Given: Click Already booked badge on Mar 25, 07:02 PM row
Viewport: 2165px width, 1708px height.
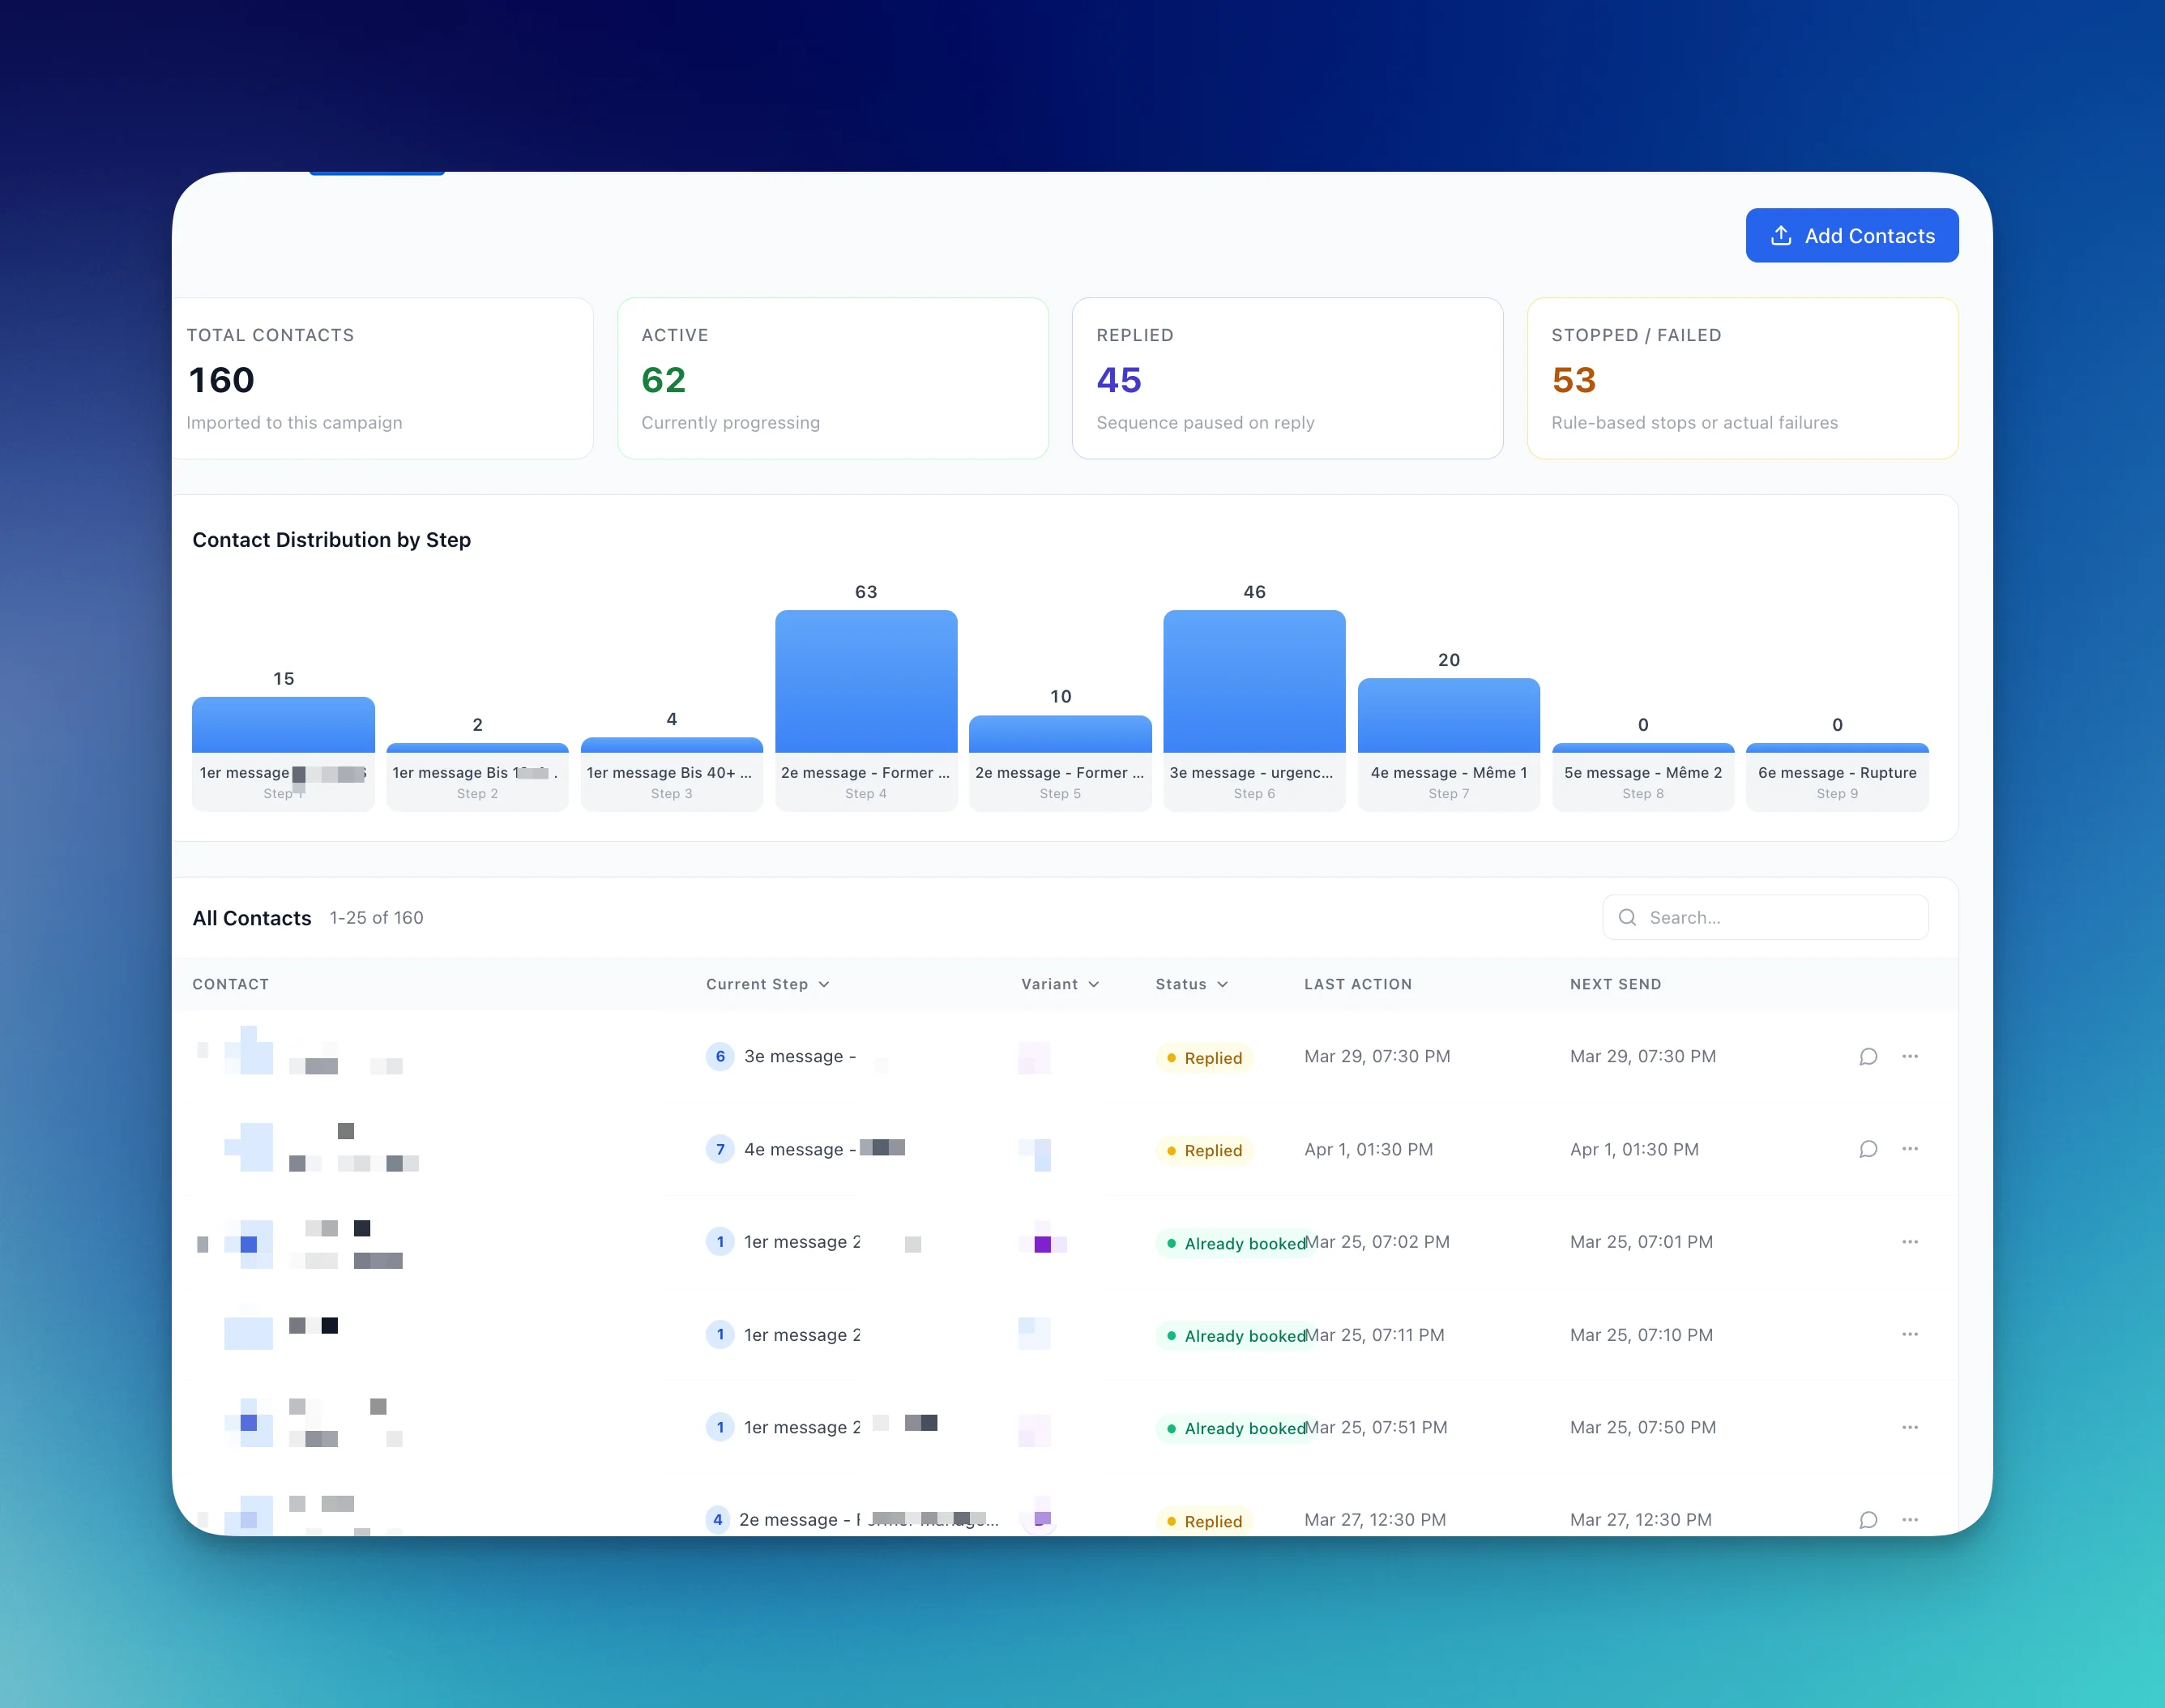Looking at the screenshot, I should pos(1236,1243).
